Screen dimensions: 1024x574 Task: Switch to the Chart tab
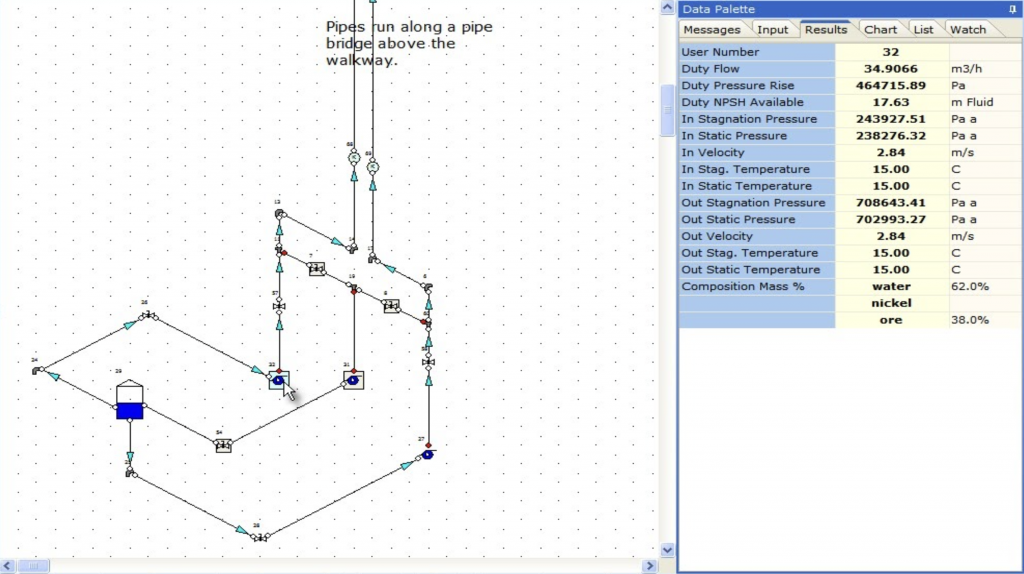(x=880, y=30)
